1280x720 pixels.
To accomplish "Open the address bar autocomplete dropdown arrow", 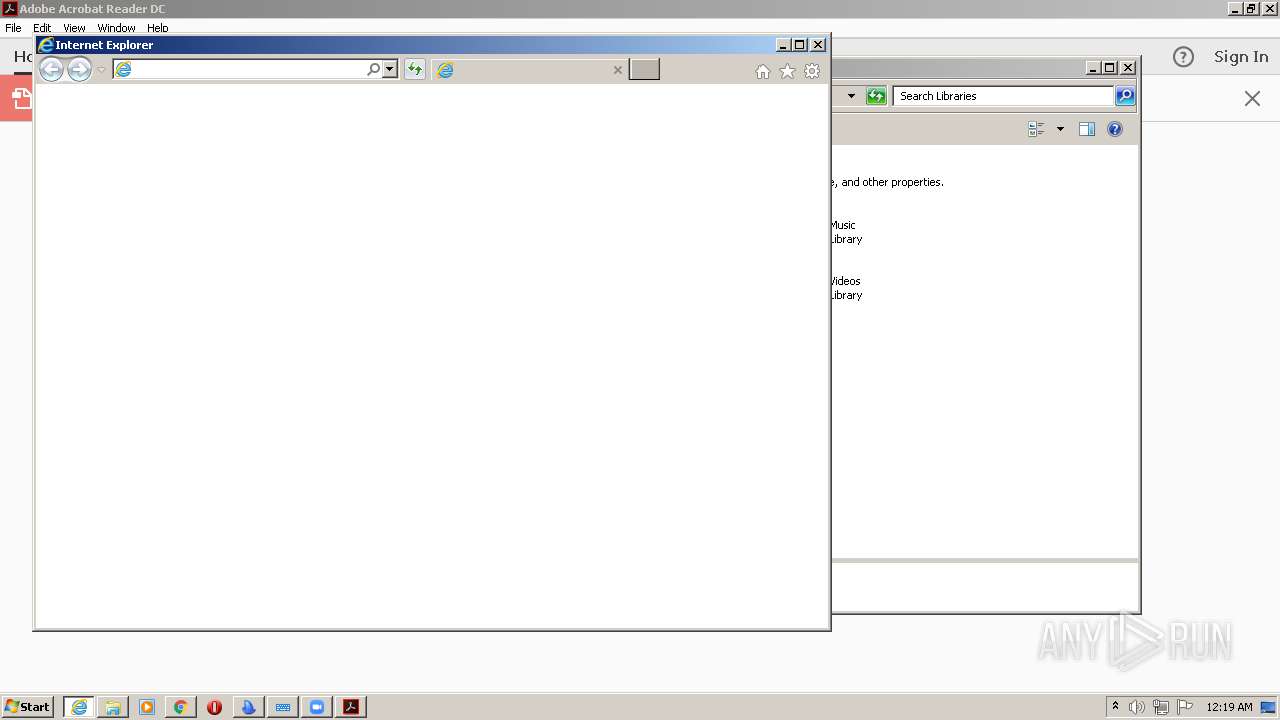I will tap(390, 69).
